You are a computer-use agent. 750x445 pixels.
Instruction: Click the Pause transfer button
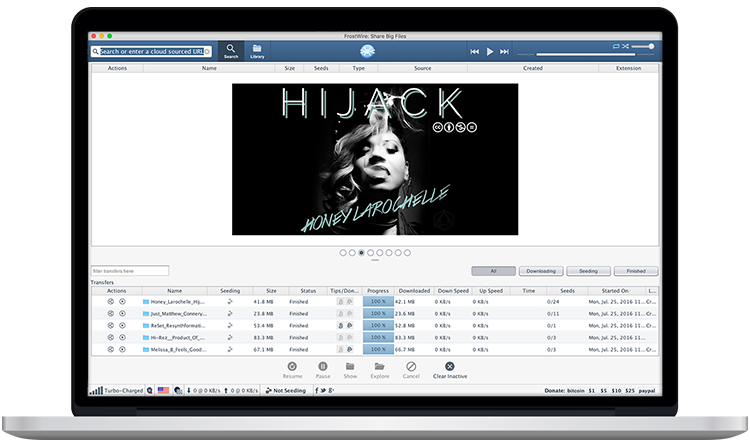323,370
